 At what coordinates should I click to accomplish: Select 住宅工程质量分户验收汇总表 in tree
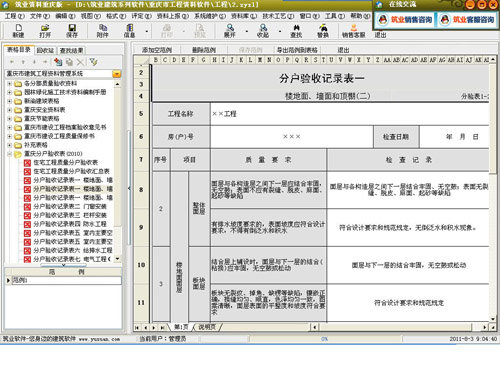click(x=71, y=171)
